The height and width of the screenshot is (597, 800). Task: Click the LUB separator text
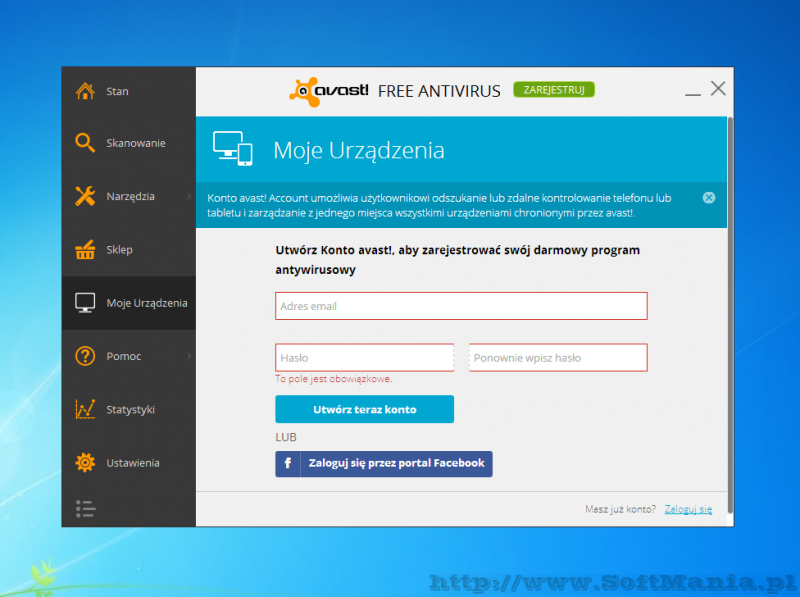(286, 437)
